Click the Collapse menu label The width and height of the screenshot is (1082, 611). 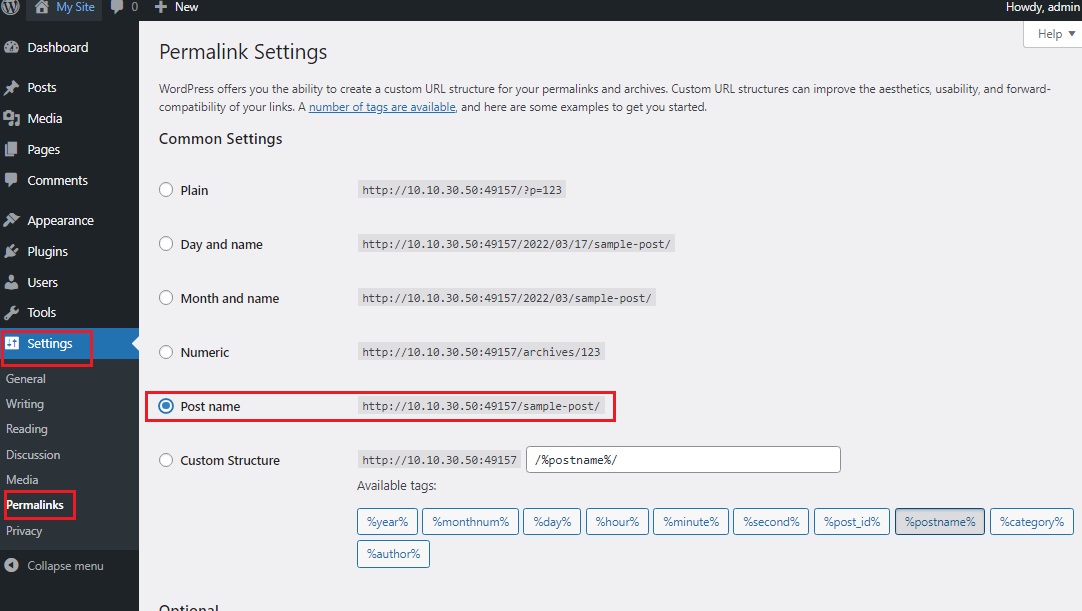[66, 565]
